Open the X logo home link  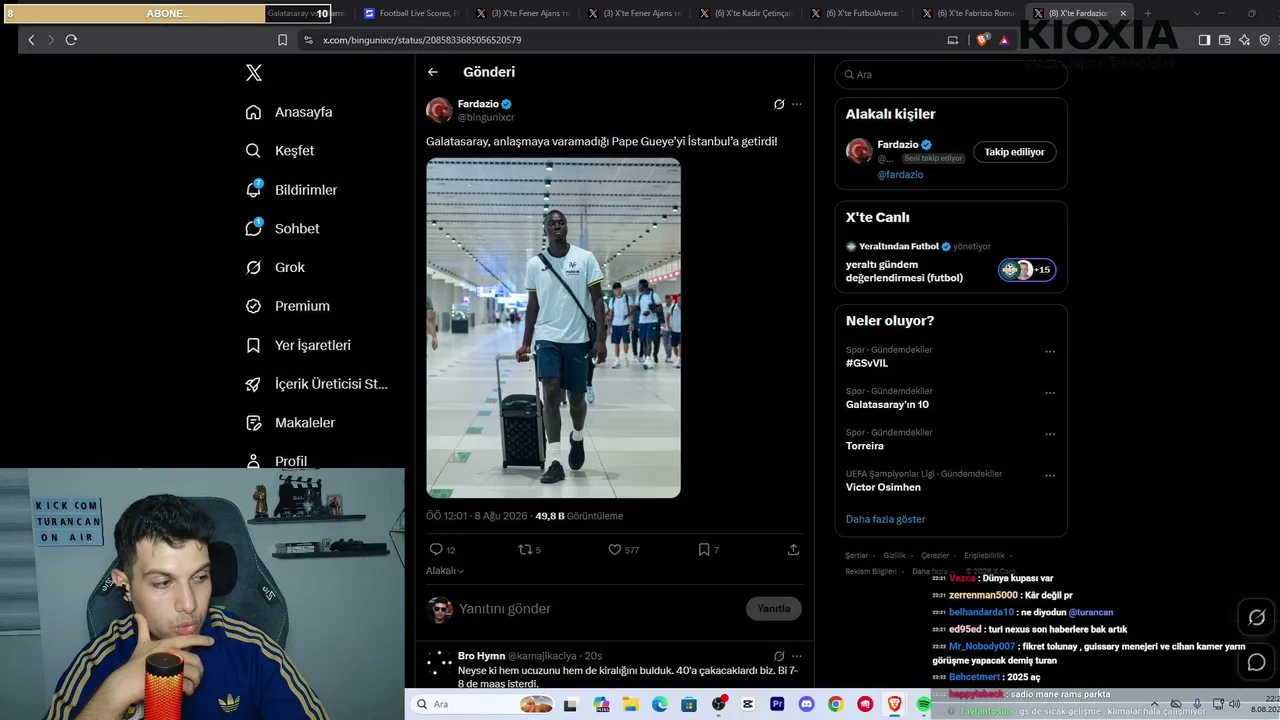[254, 73]
